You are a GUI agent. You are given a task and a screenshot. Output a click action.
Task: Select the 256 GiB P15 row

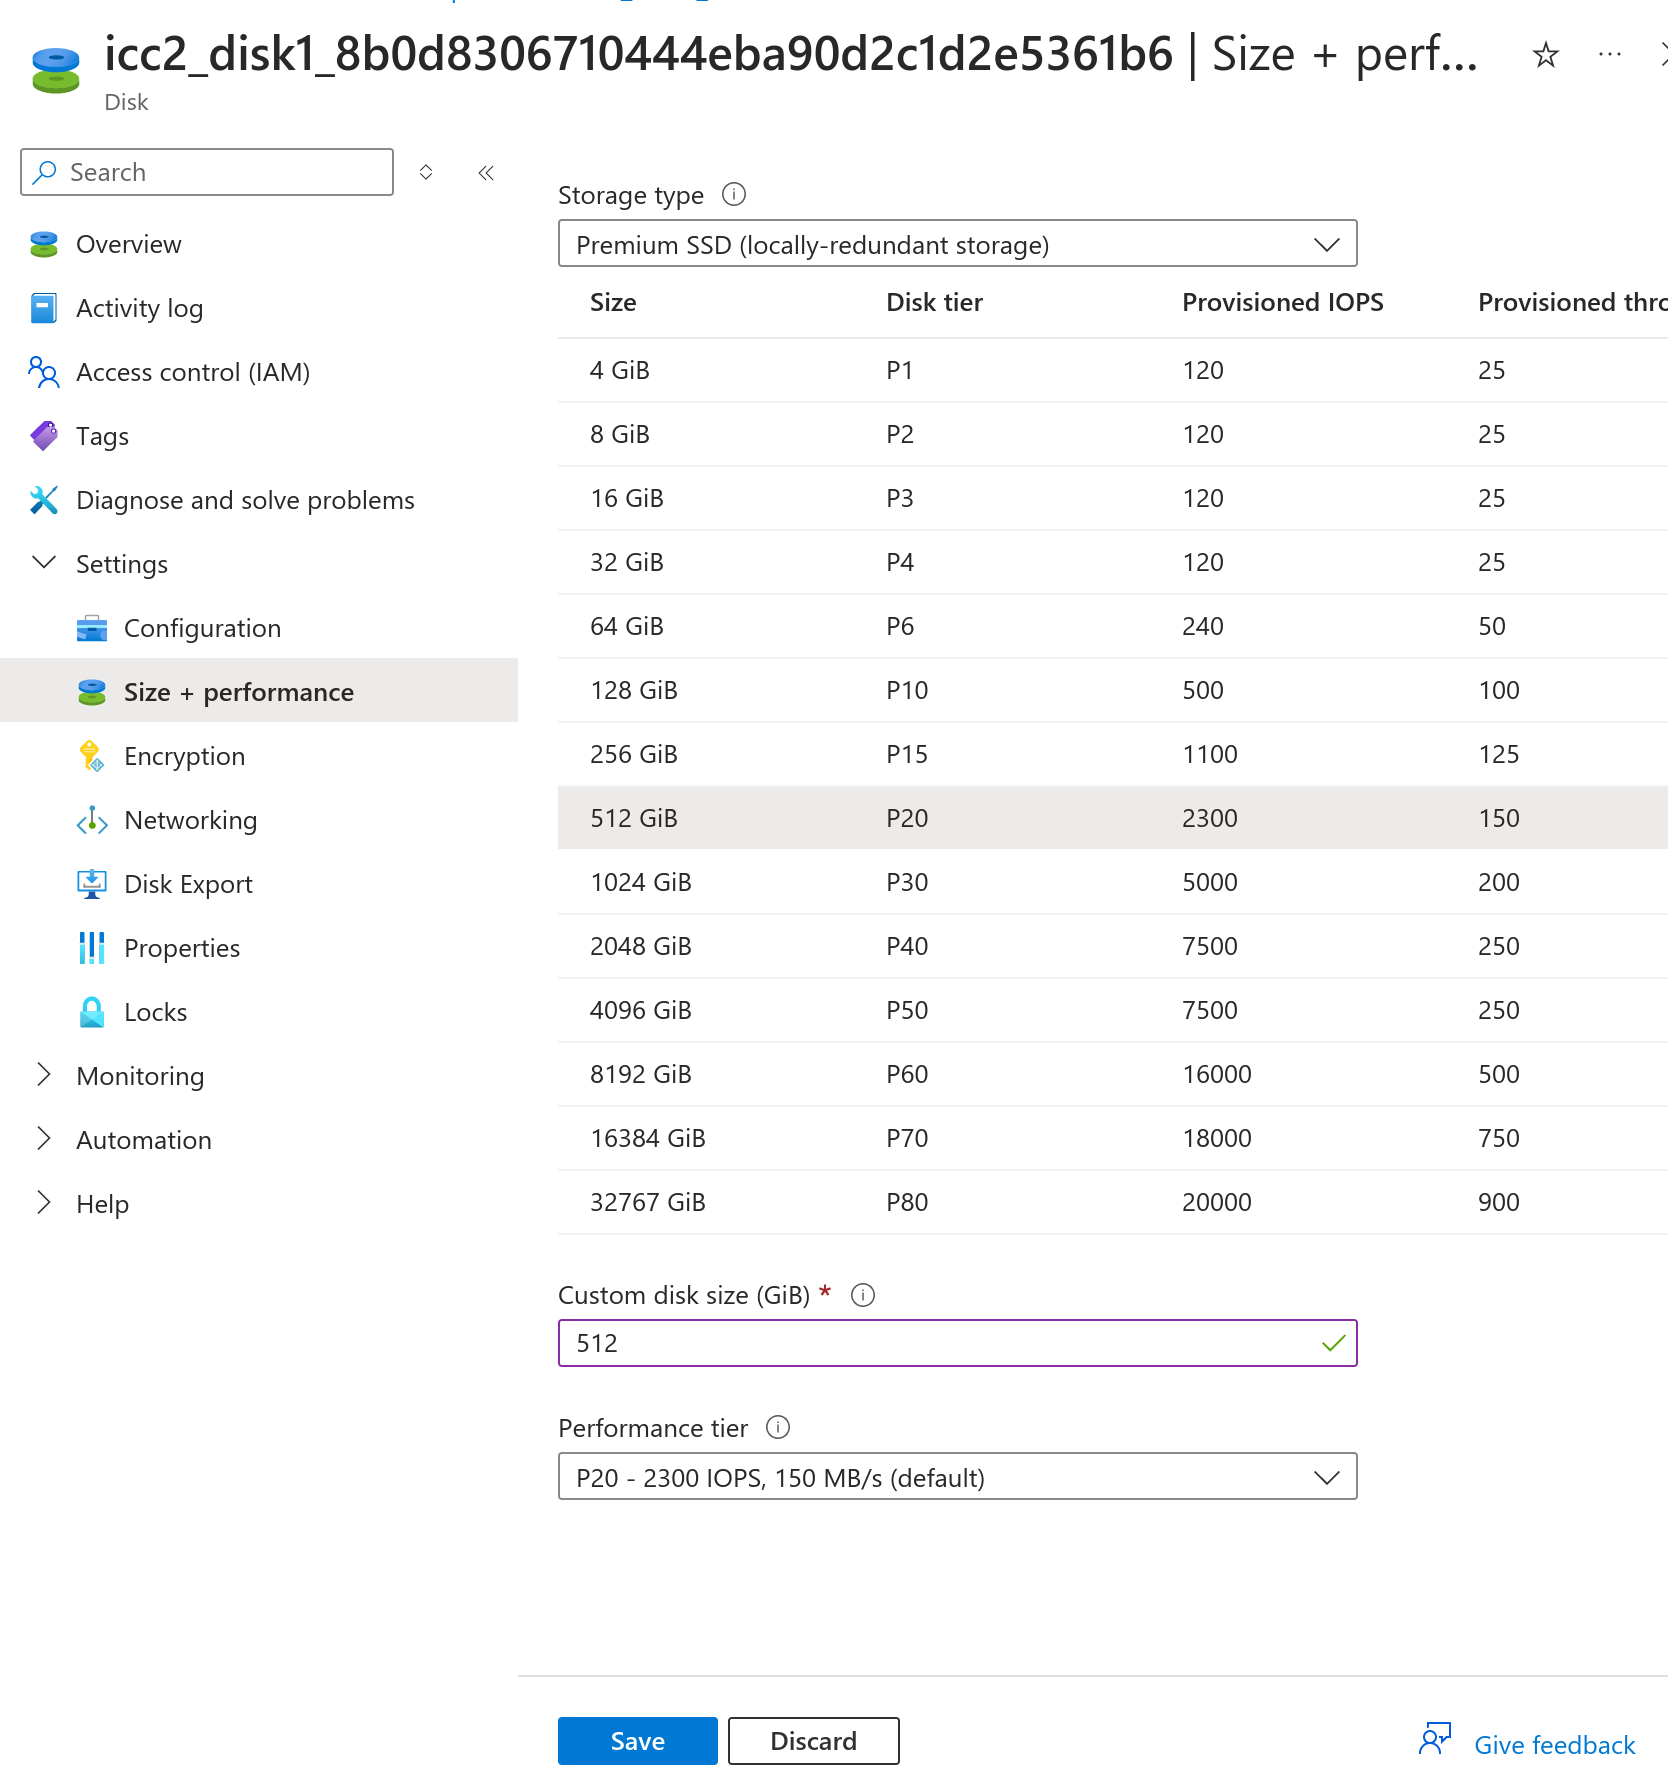(1113, 754)
